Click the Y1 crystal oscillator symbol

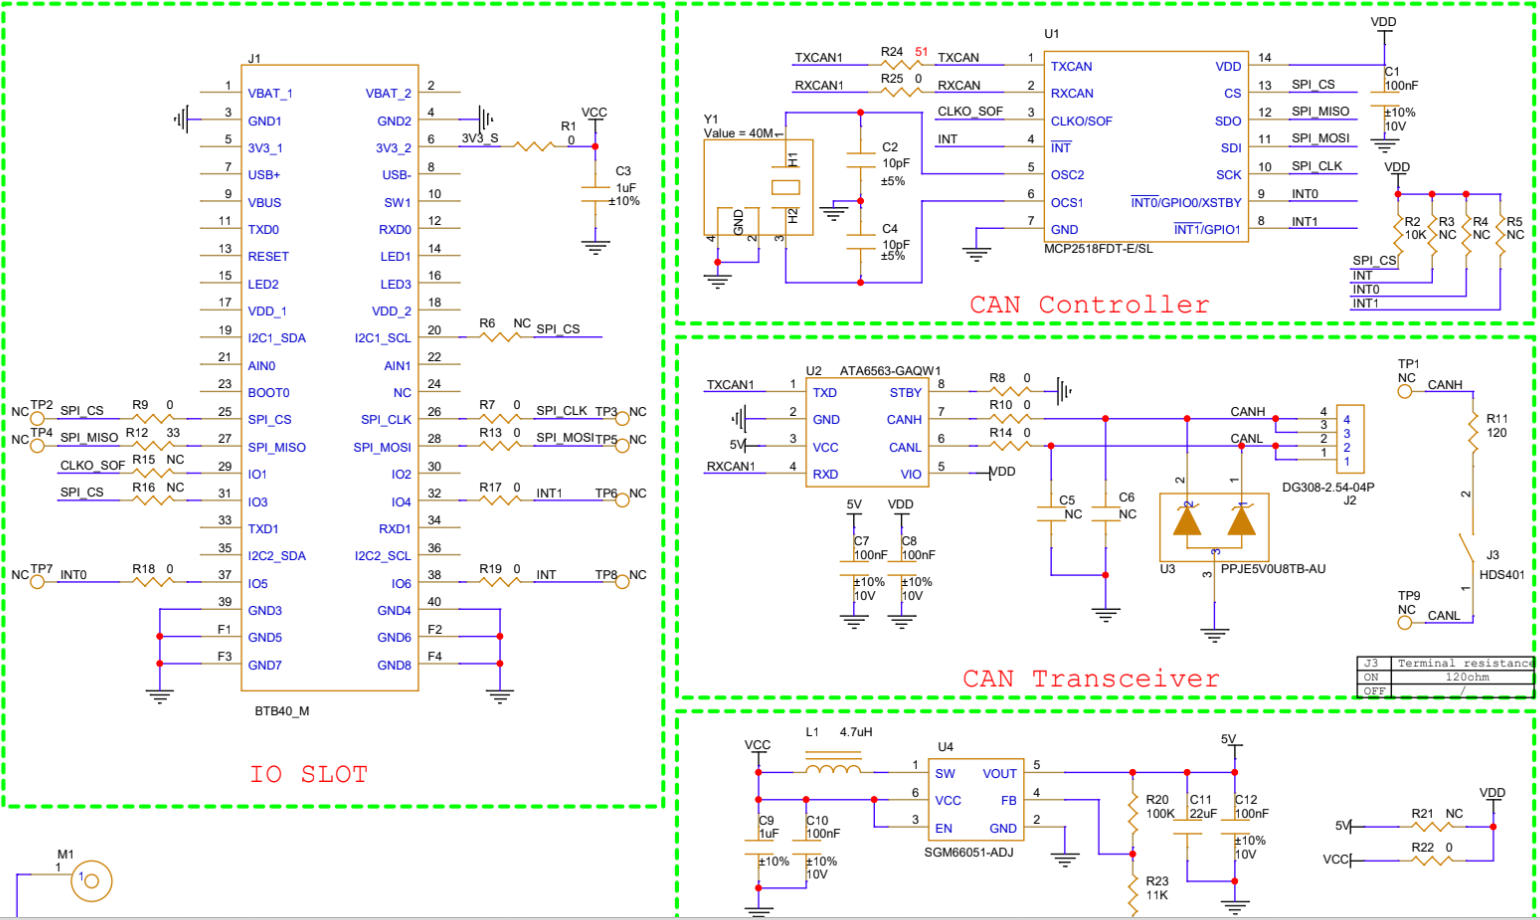pyautogui.click(x=758, y=187)
